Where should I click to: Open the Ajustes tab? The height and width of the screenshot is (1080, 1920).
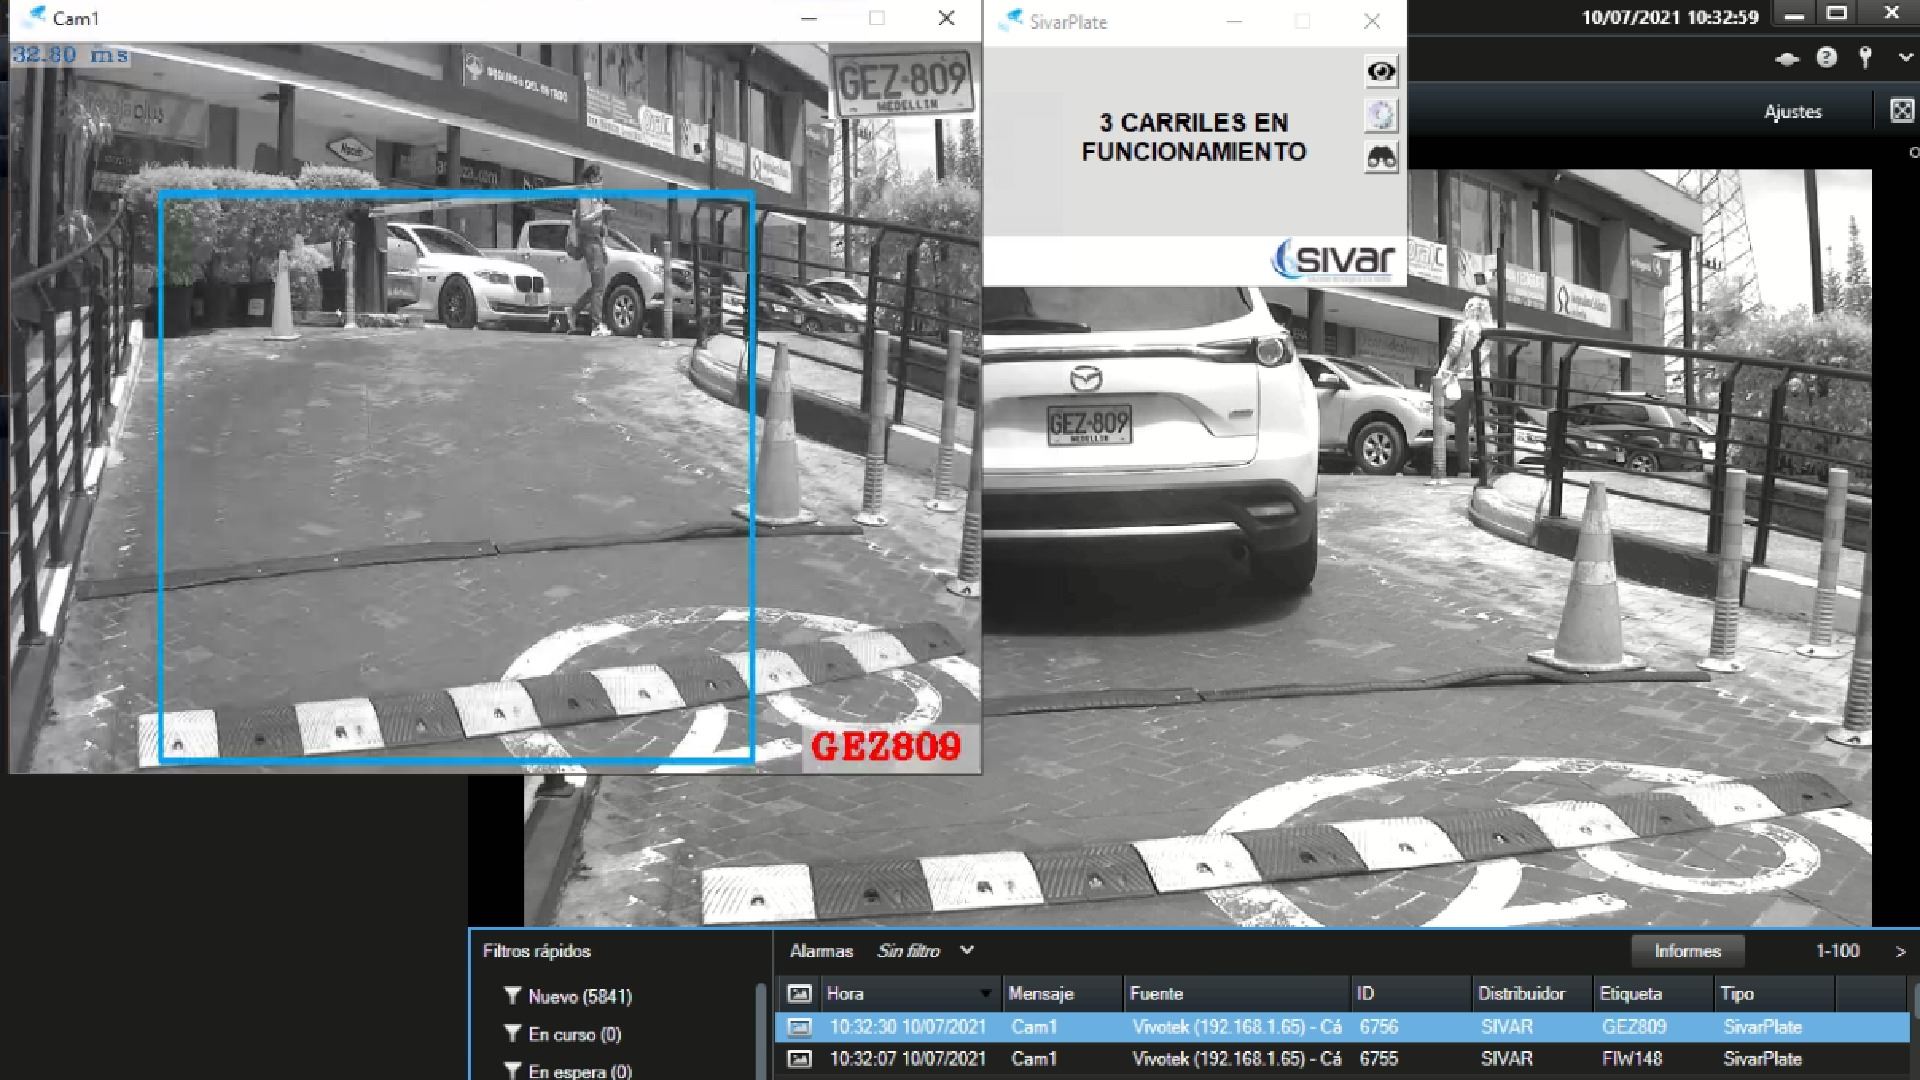1792,112
